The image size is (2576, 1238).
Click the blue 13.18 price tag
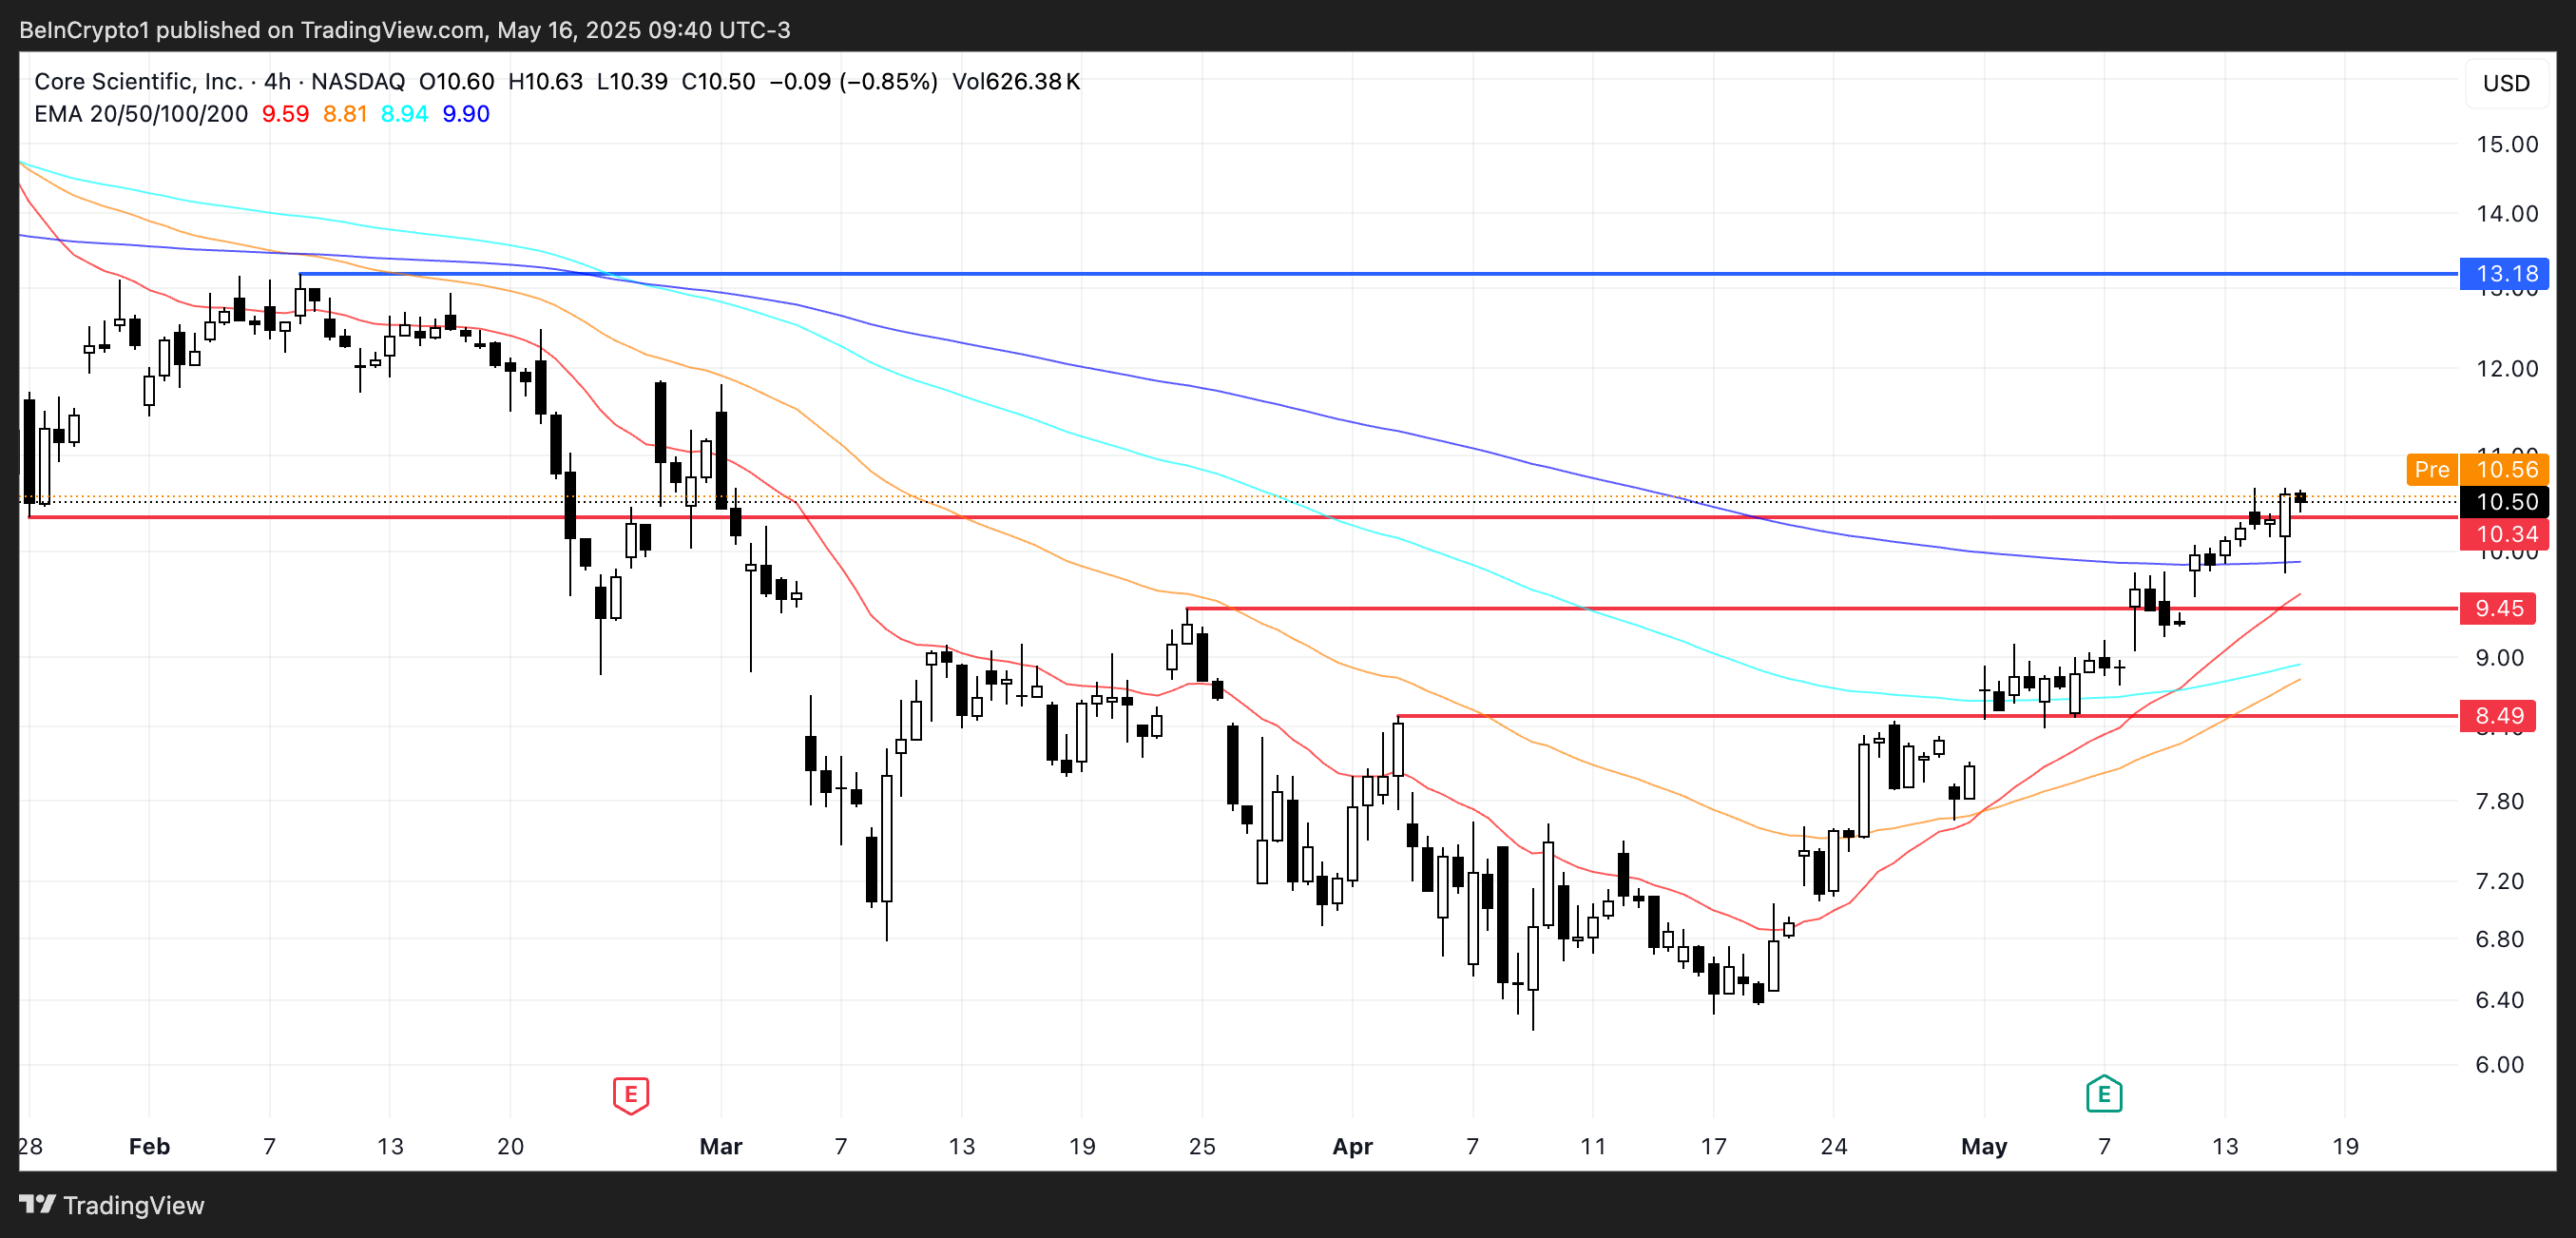2506,274
